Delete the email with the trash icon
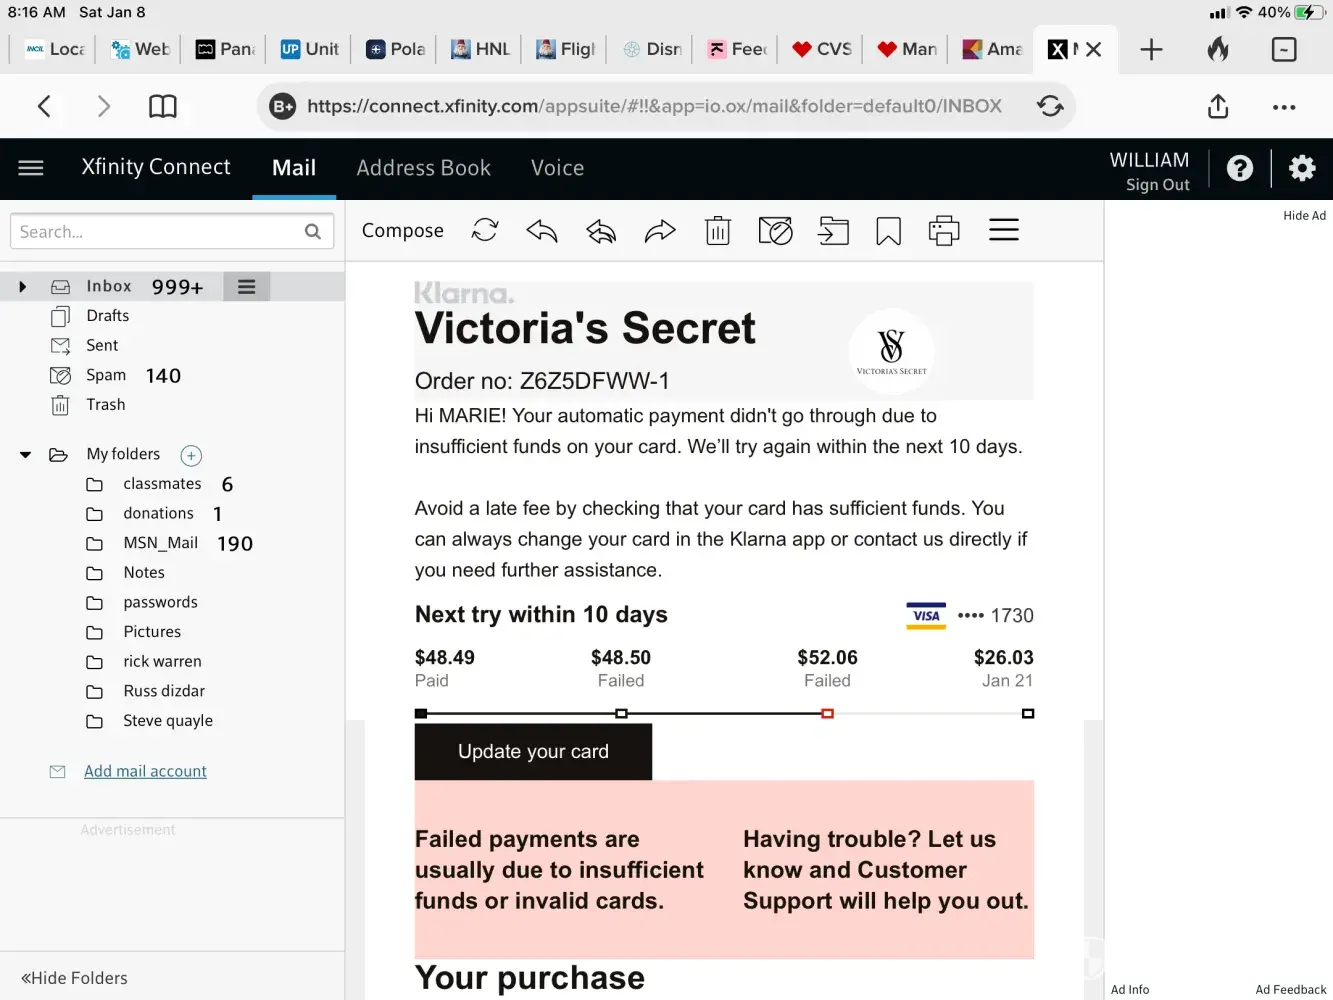This screenshot has width=1333, height=1000. (x=718, y=231)
